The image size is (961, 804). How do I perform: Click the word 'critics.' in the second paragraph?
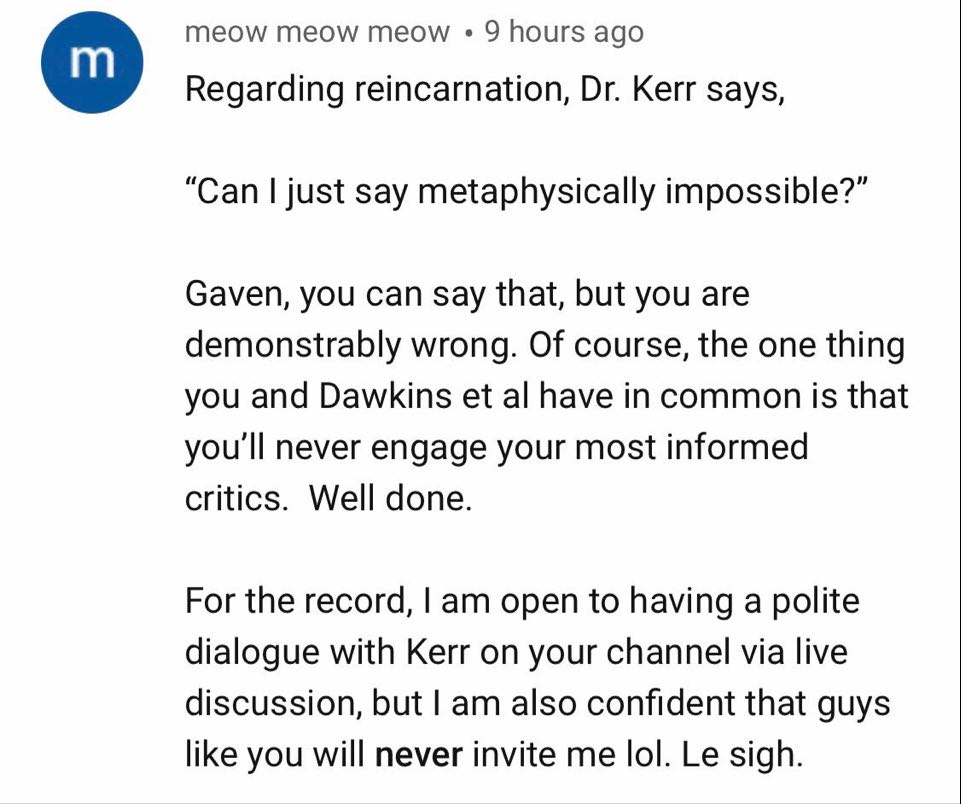(x=236, y=499)
